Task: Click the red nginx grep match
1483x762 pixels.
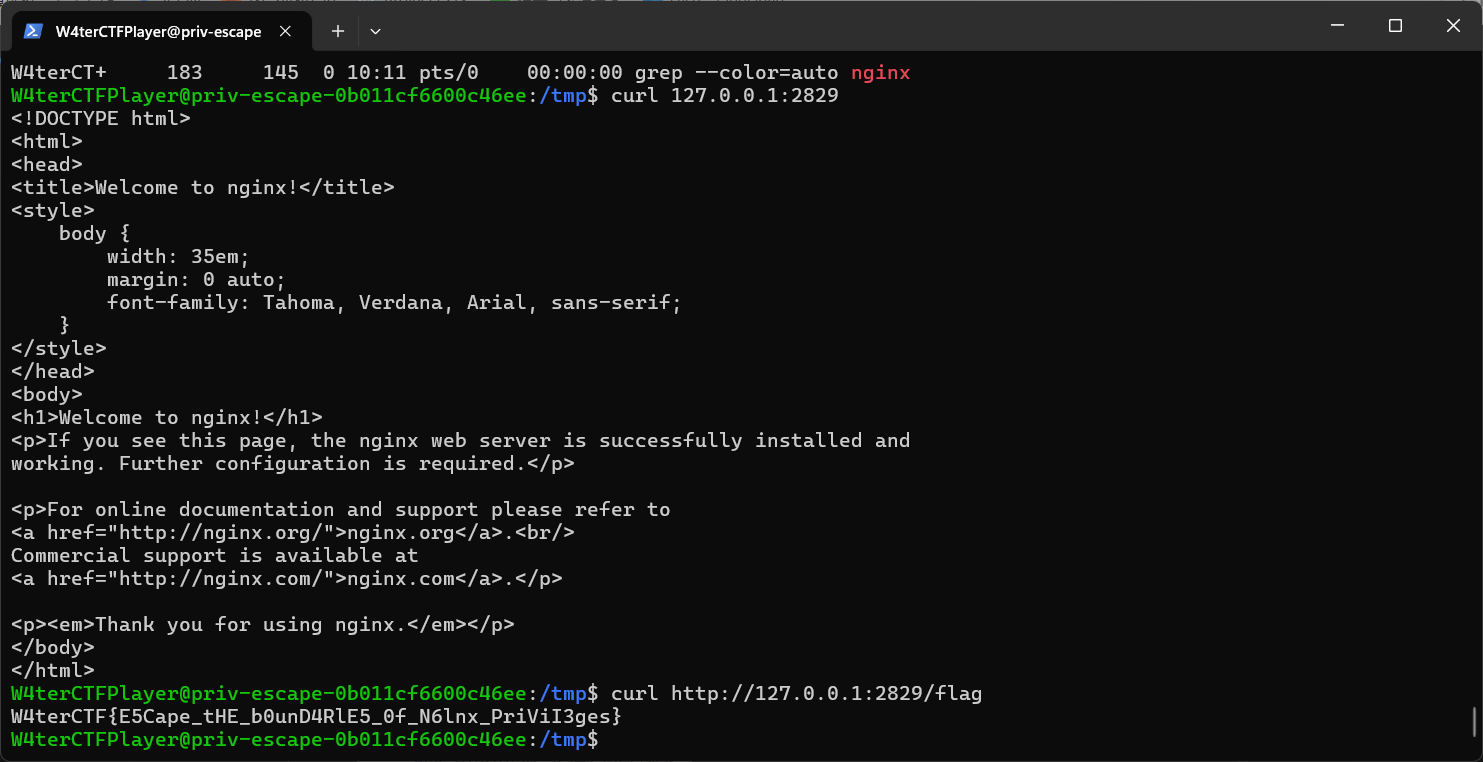Action: pos(880,73)
